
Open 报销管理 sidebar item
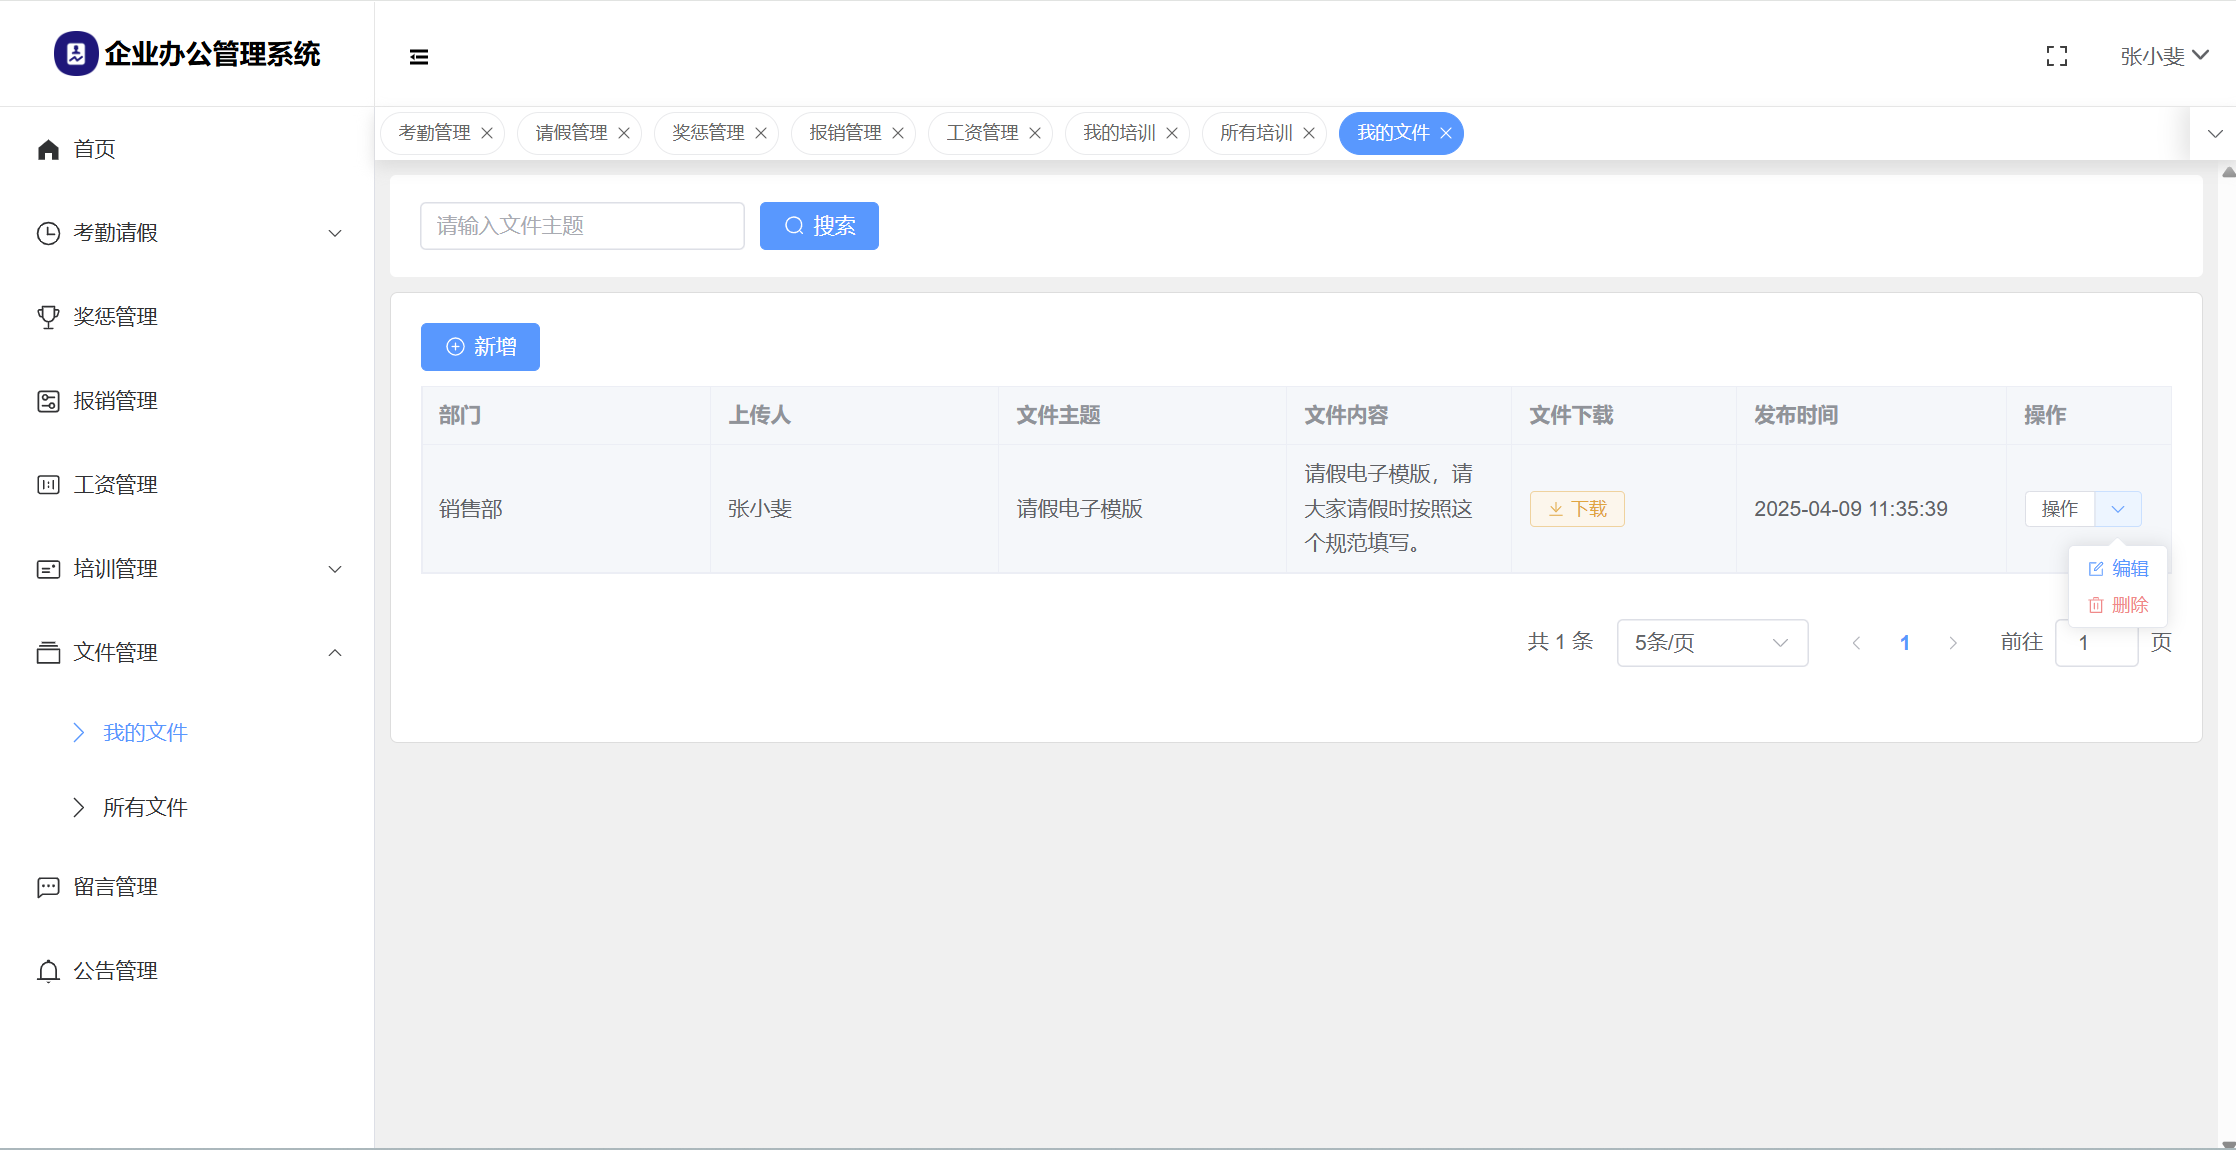click(x=115, y=401)
